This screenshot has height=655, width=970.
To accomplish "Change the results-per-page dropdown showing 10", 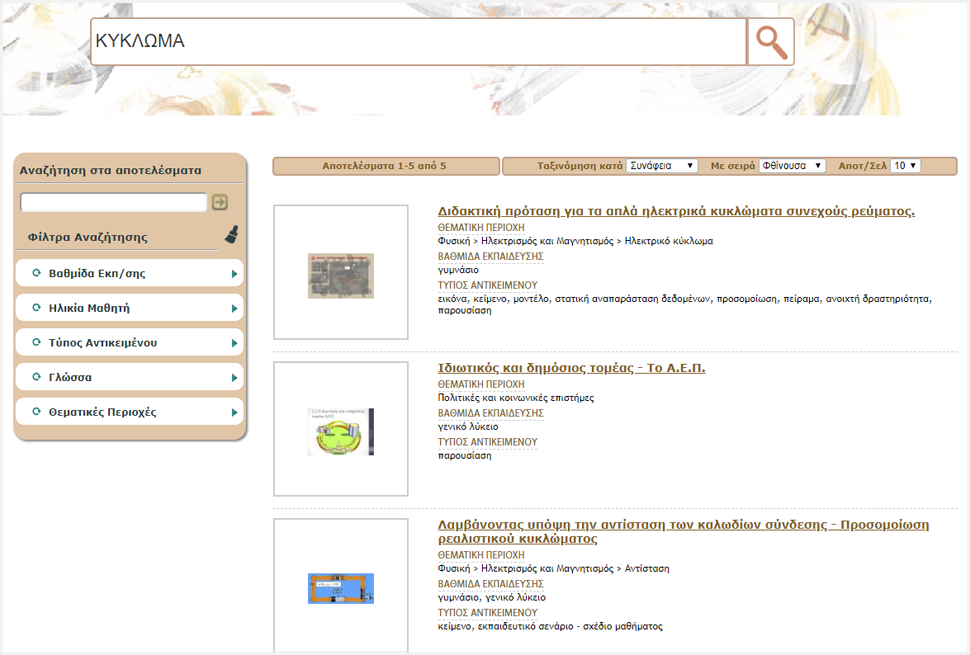I will pyautogui.click(x=905, y=166).
